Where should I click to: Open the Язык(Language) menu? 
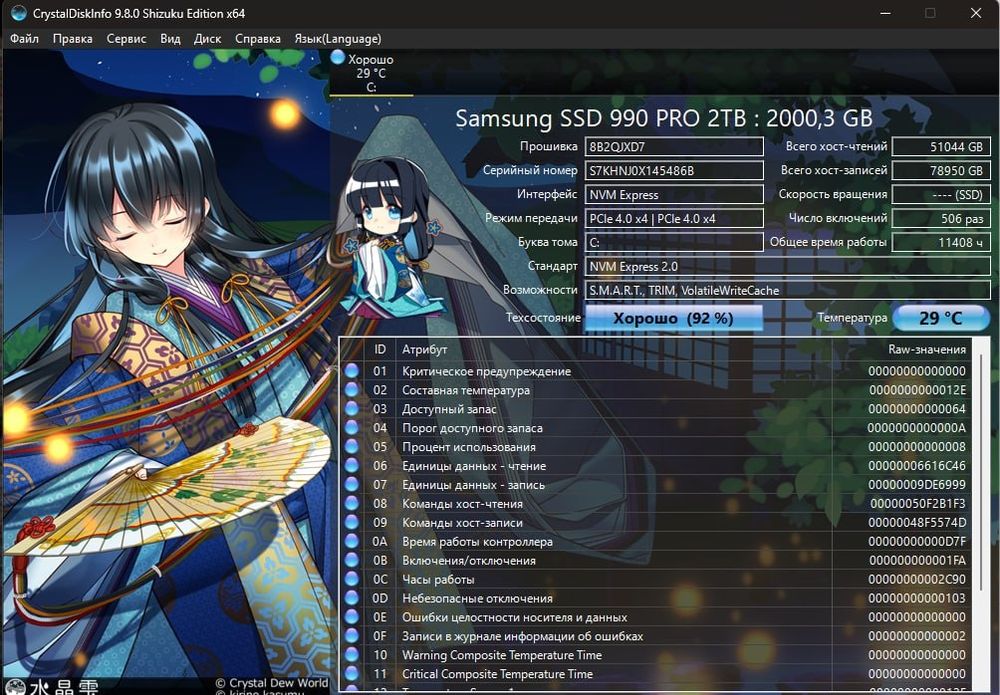pos(338,39)
